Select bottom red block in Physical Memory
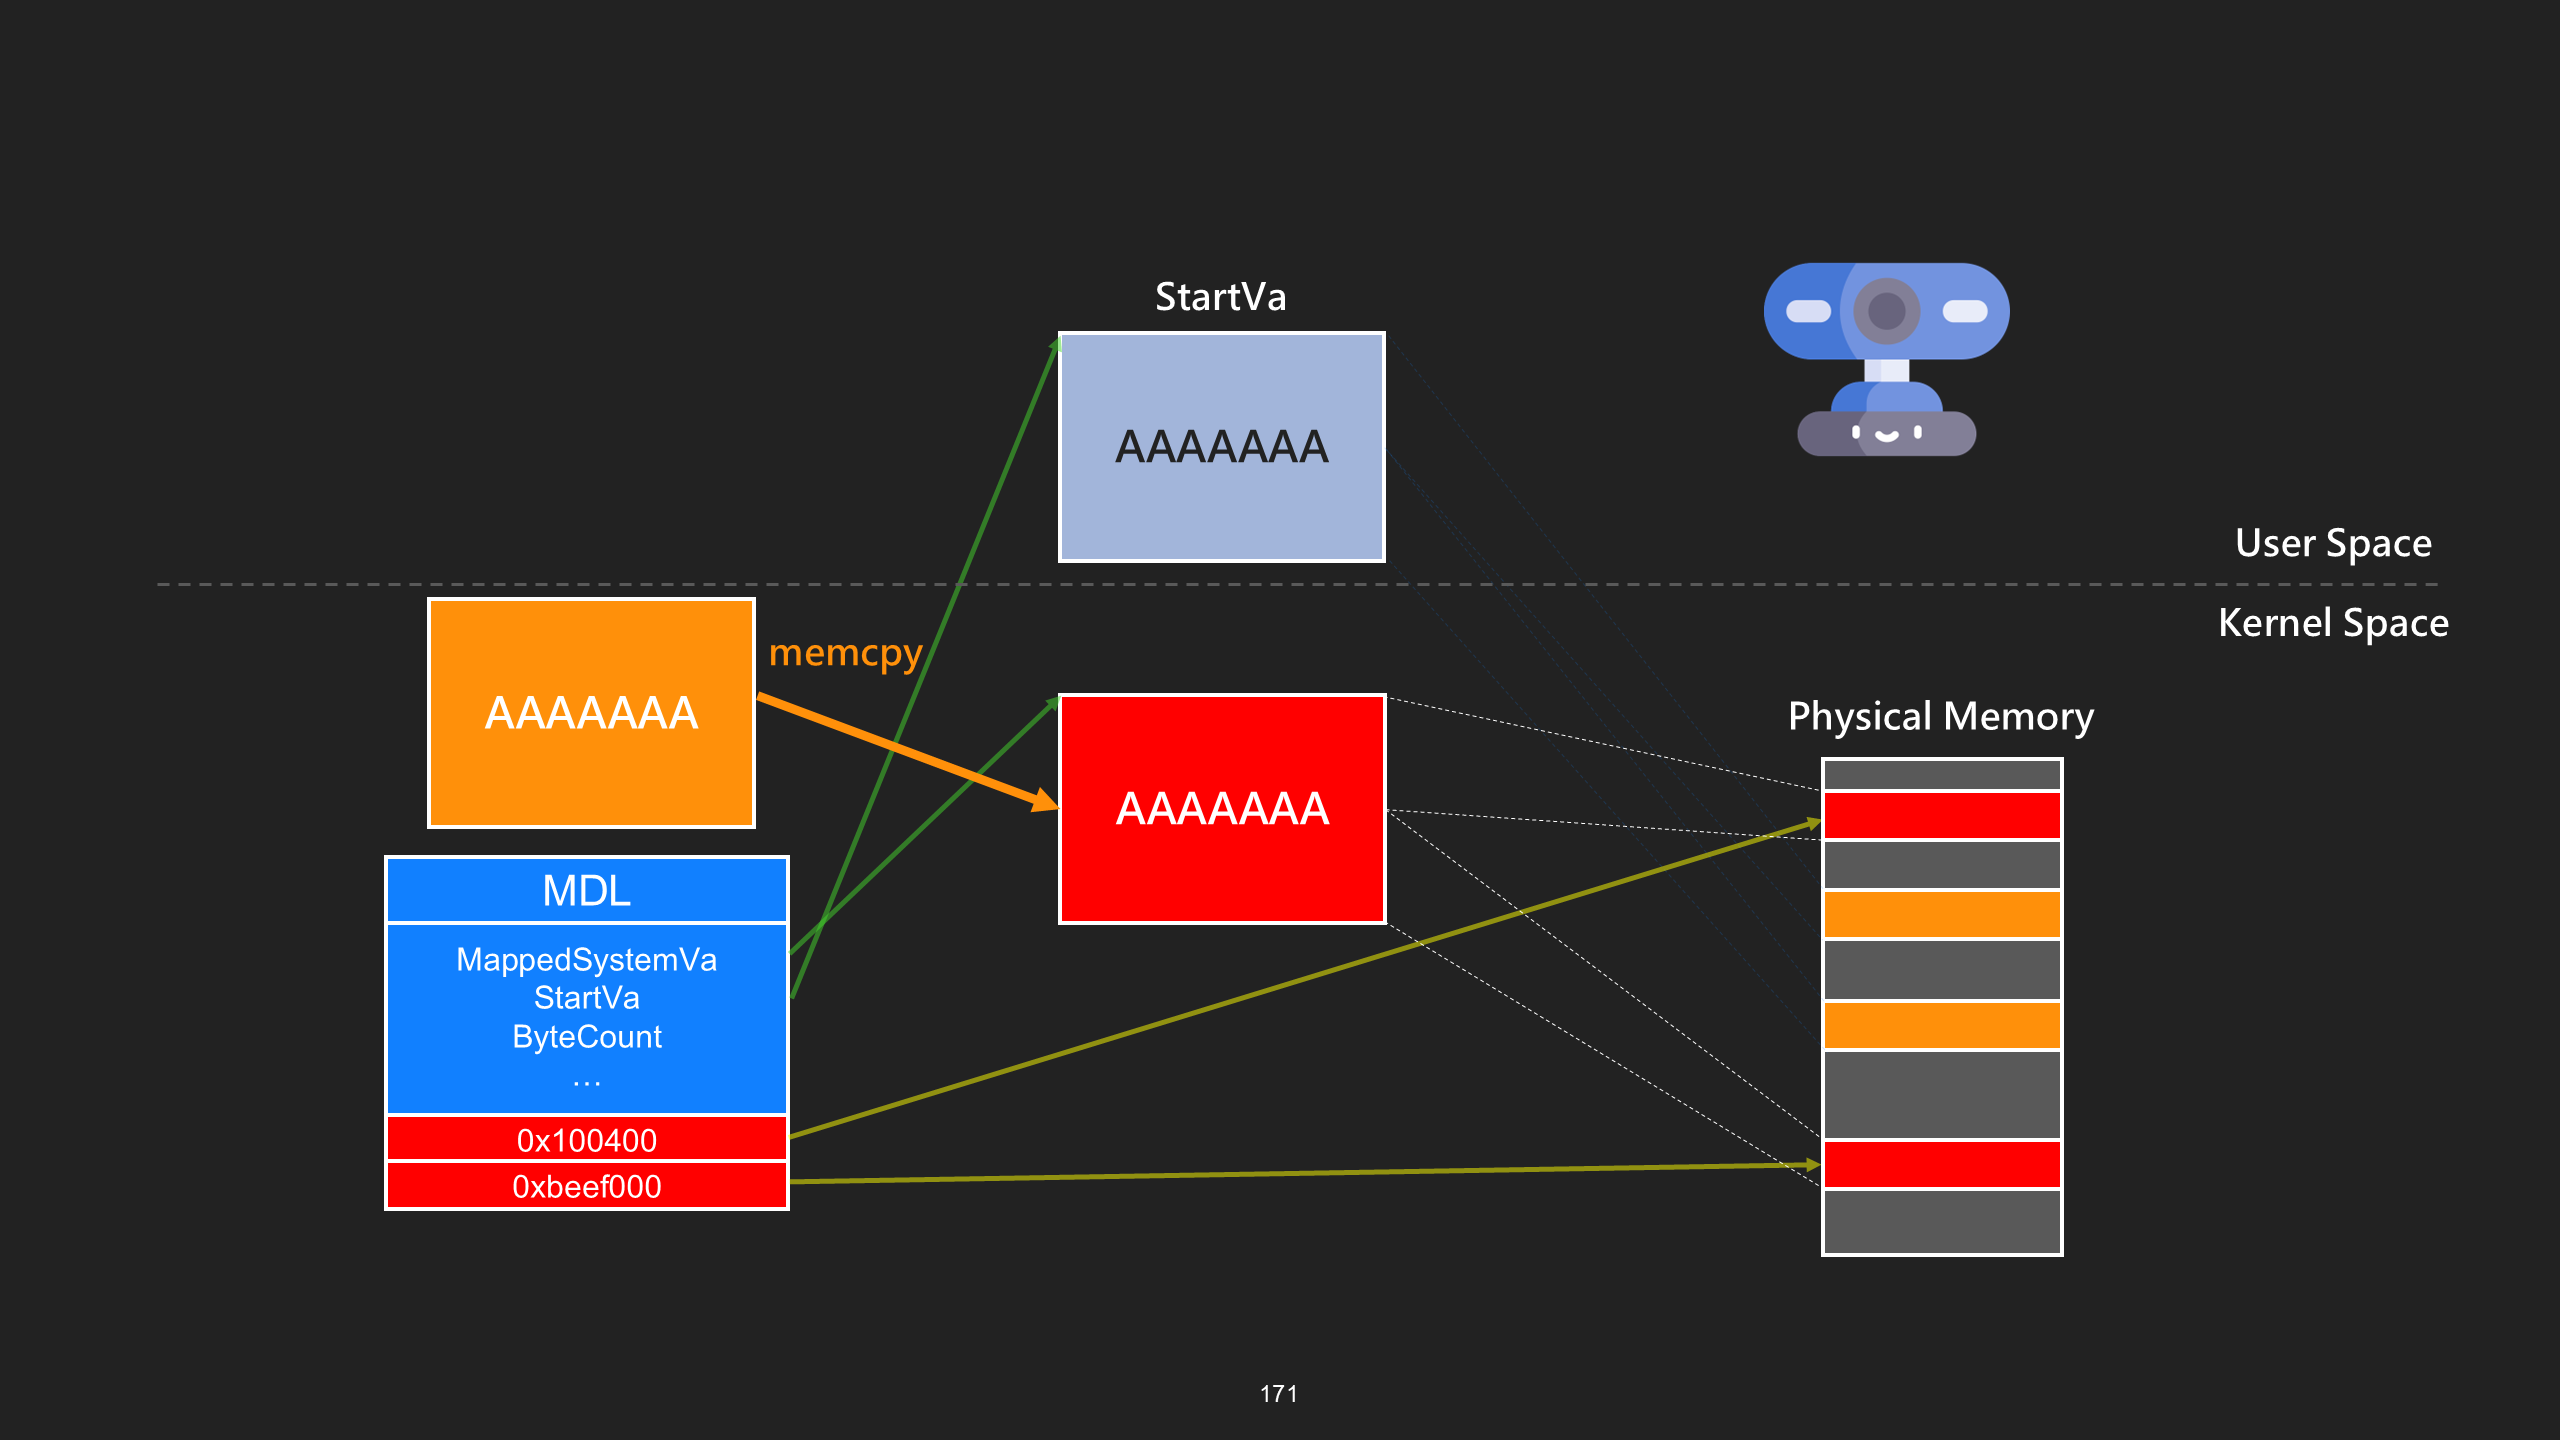The image size is (2560, 1440). 1942,1164
